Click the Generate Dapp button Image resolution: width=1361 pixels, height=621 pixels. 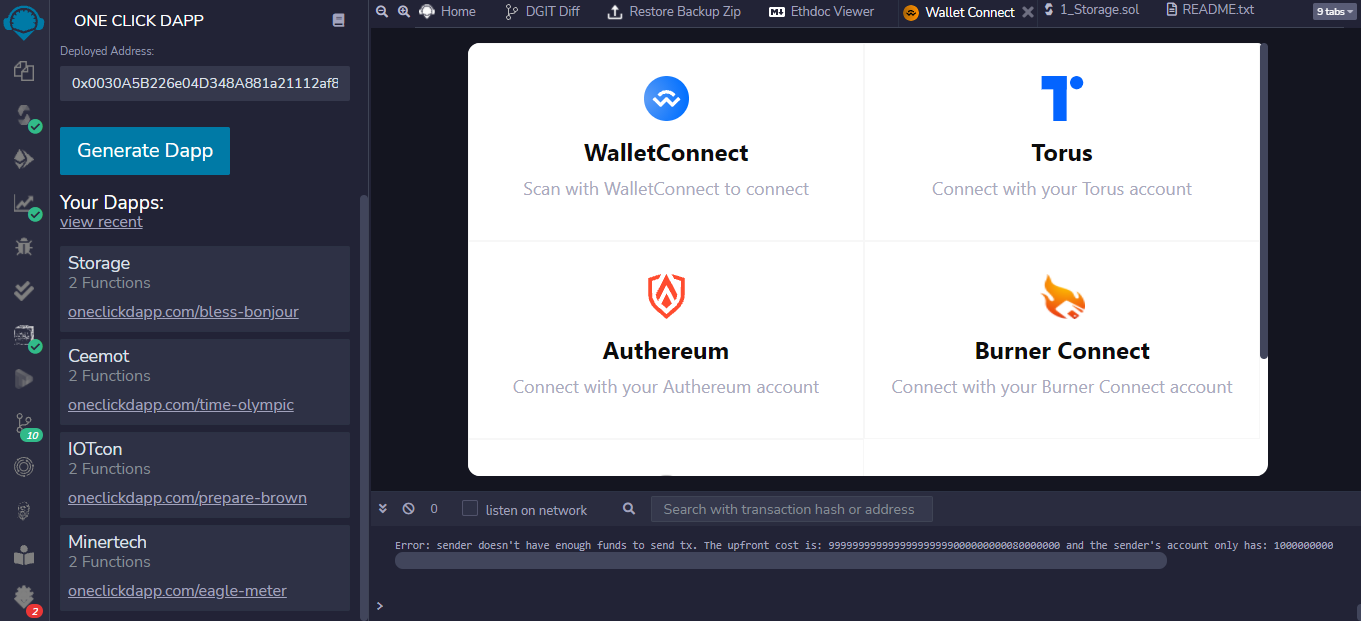[x=145, y=151]
